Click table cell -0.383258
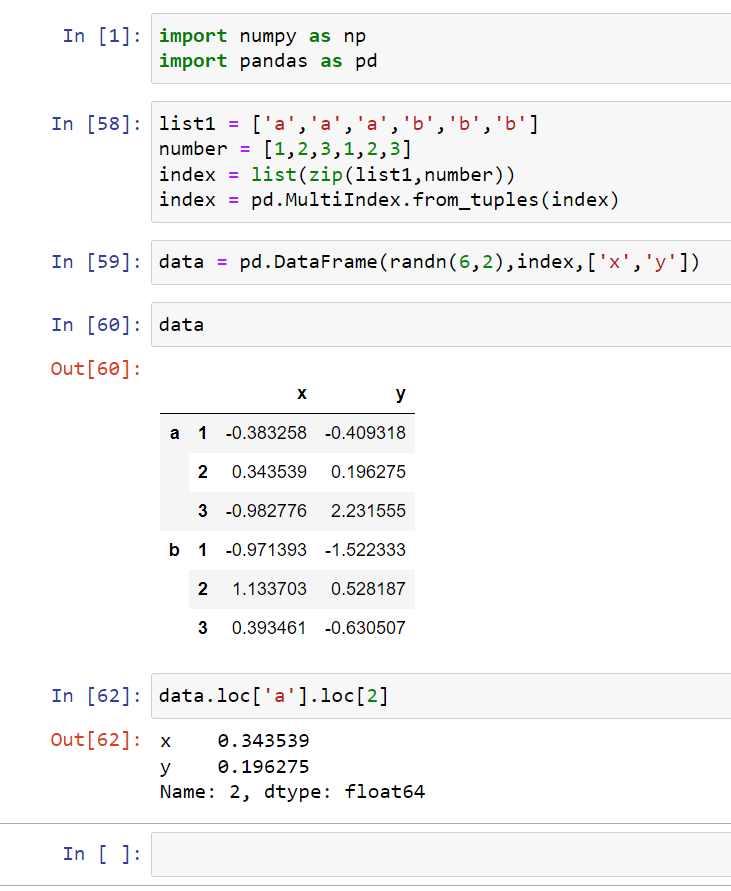The width and height of the screenshot is (731, 891). (266, 433)
